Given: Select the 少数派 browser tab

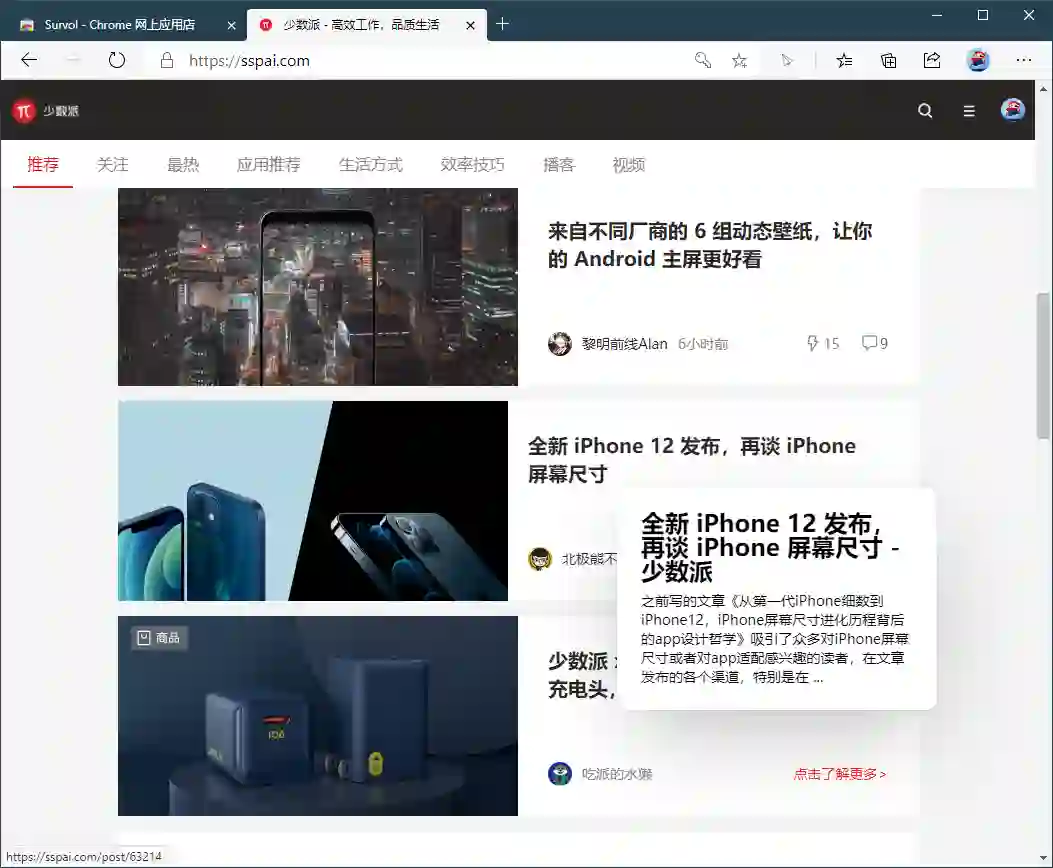Looking at the screenshot, I should pos(367,26).
